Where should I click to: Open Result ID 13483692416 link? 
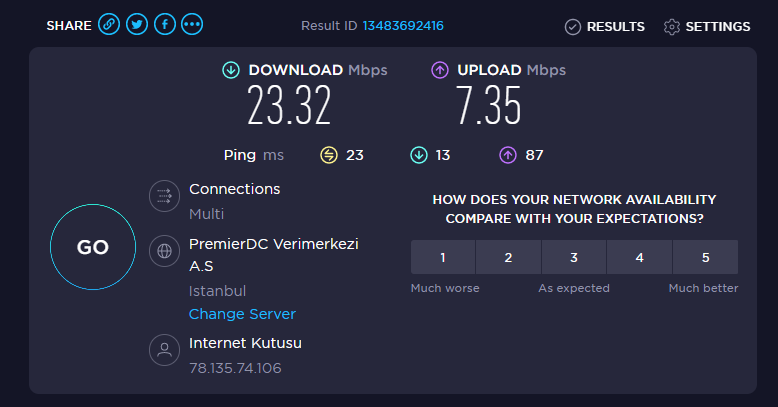403,26
